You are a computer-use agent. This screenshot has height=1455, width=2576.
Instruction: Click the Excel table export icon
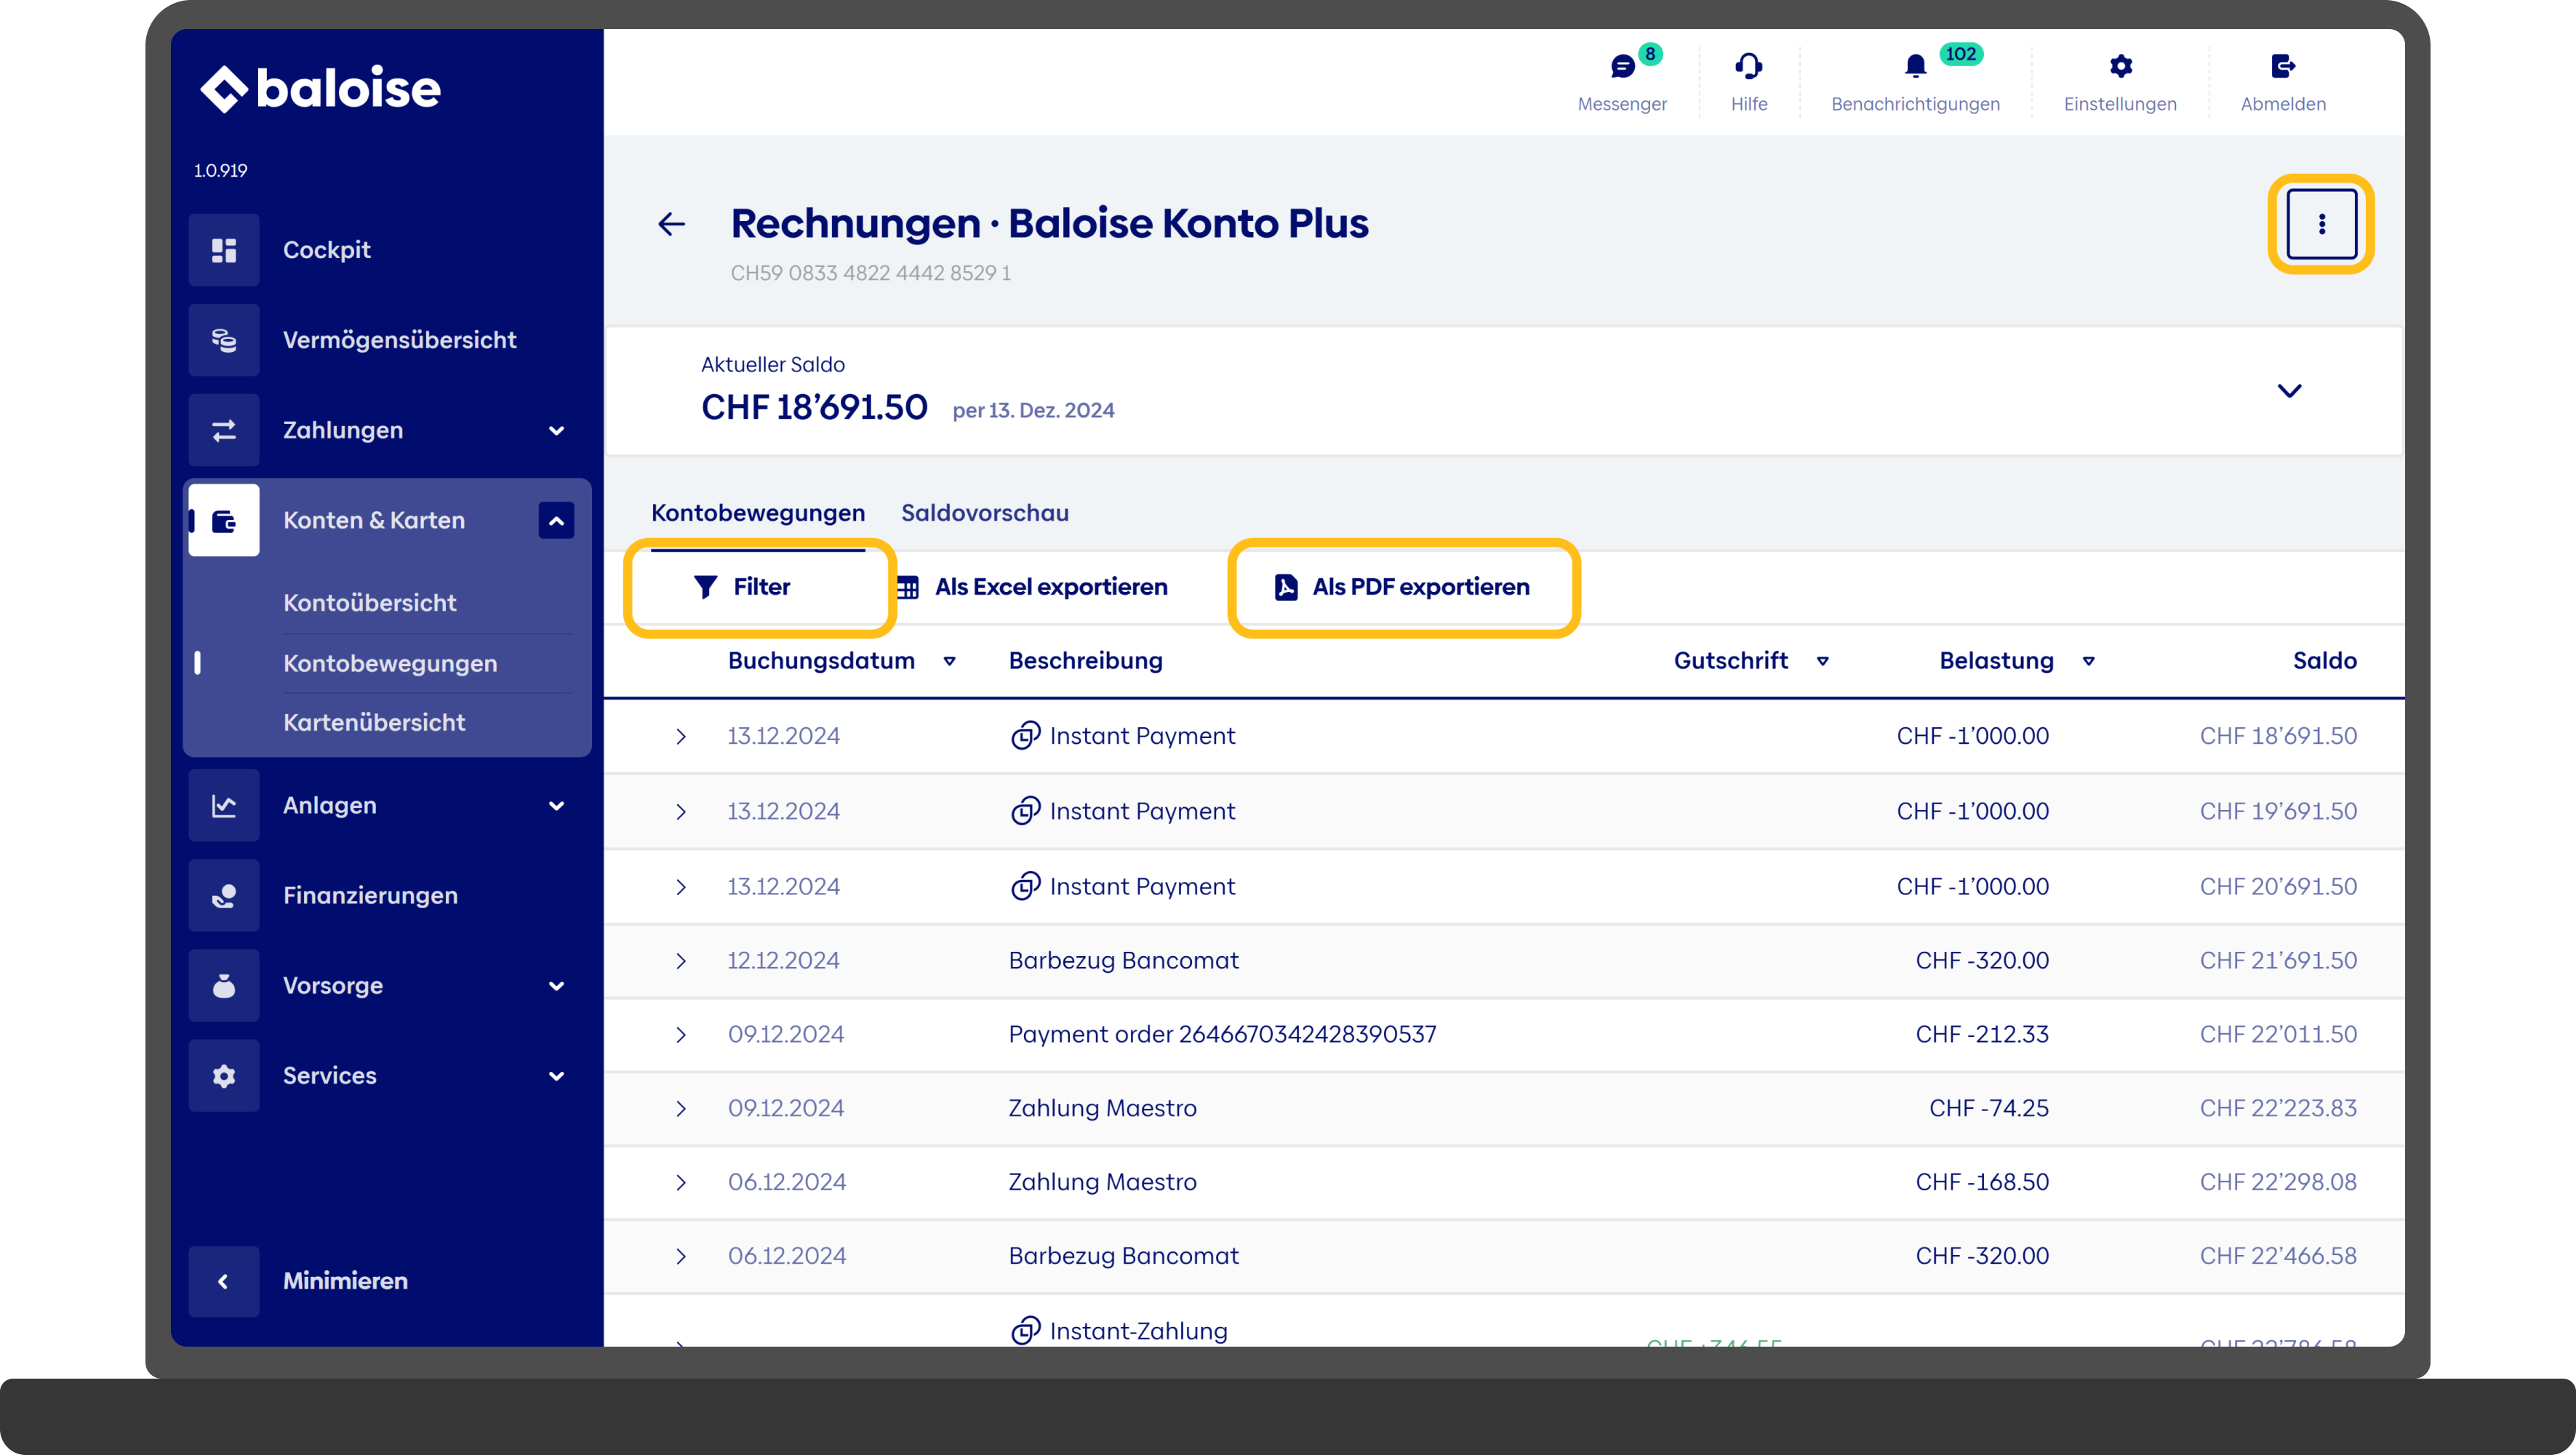(908, 587)
